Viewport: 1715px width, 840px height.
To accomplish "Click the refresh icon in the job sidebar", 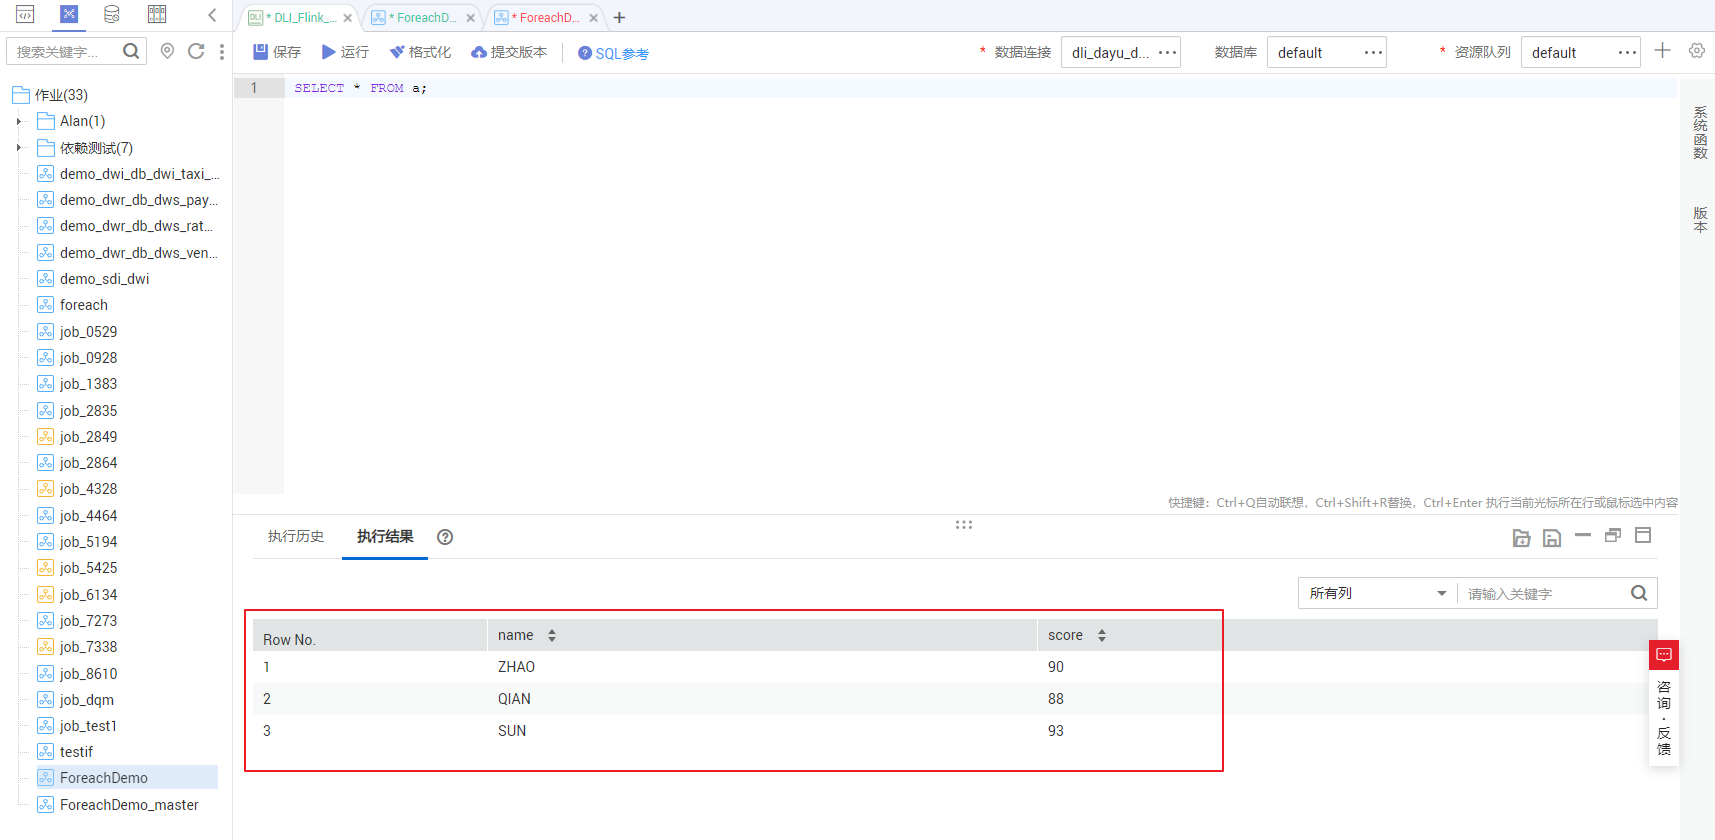I will pyautogui.click(x=196, y=51).
